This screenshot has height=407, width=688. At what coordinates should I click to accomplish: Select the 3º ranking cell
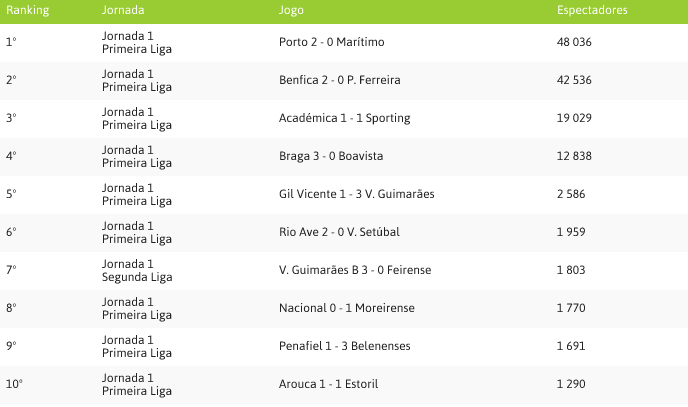11,118
